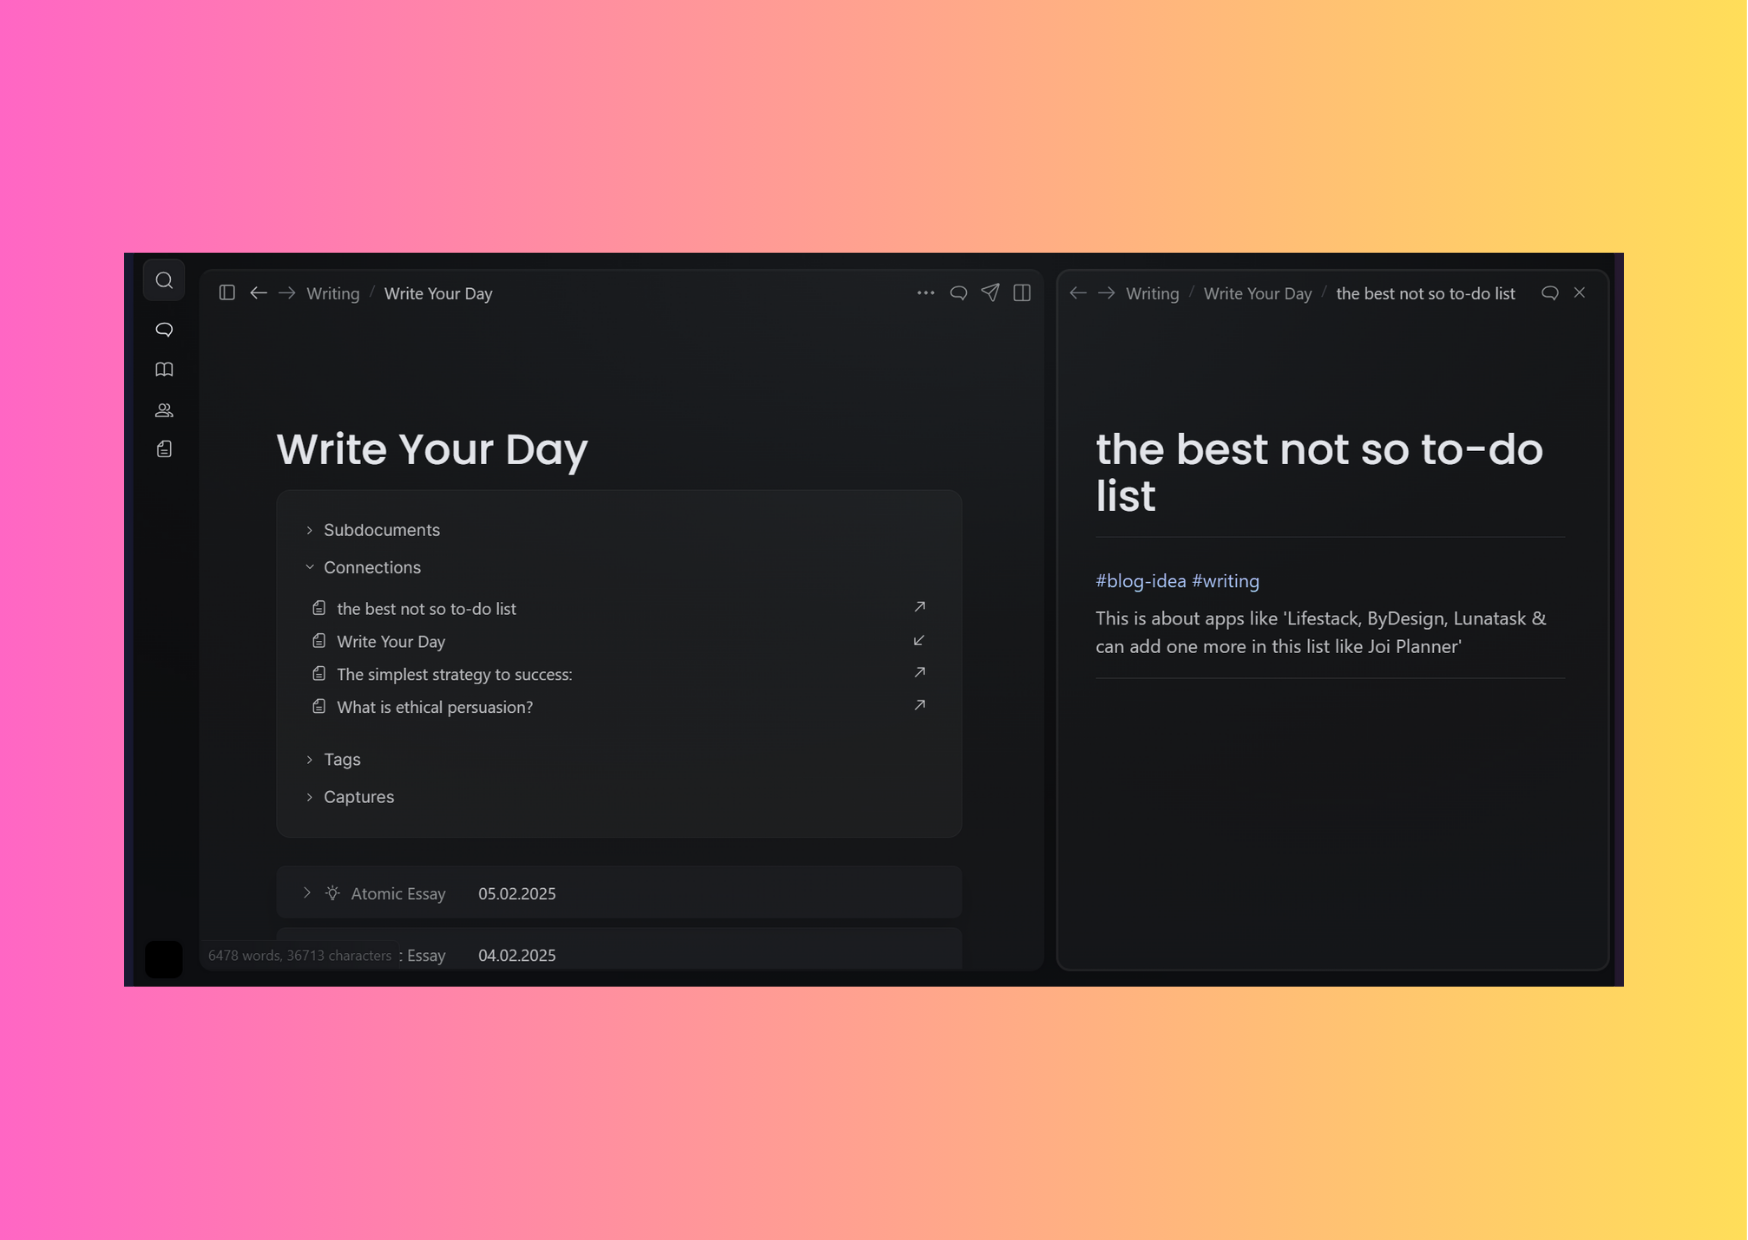The image size is (1748, 1240).
Task: Open the chat bubble icon in the sidebar
Action: (x=164, y=329)
